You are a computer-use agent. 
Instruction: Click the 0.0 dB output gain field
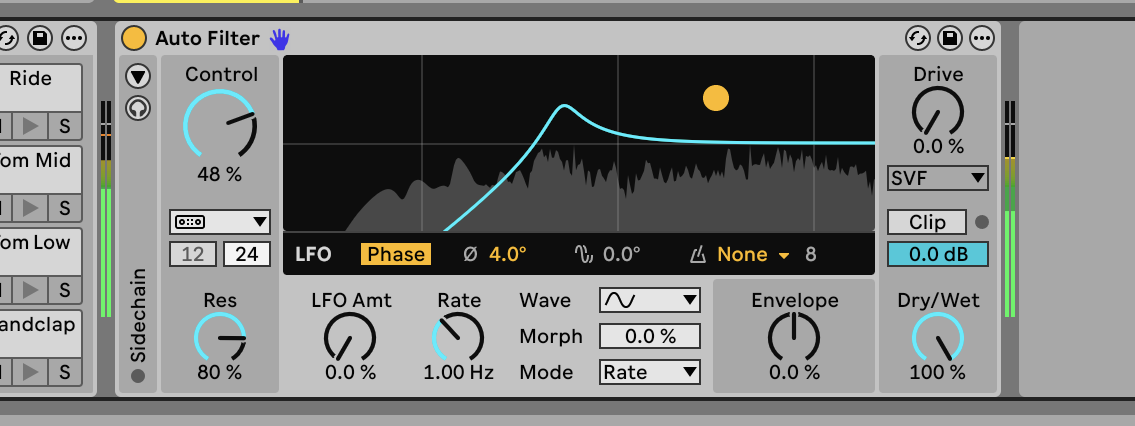pyautogui.click(x=938, y=255)
